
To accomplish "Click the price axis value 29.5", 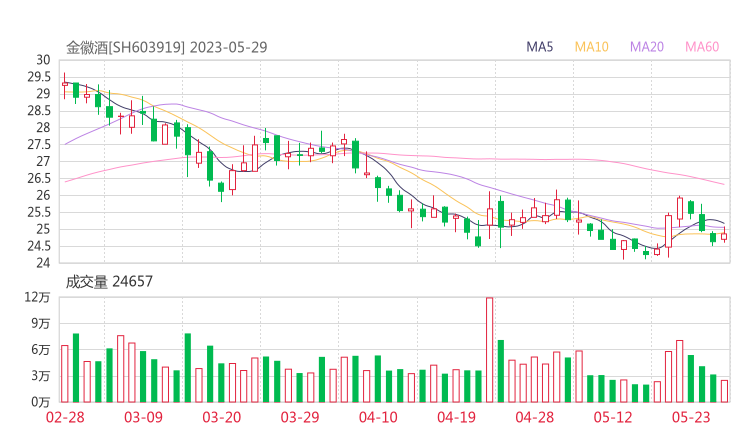I will pos(39,77).
